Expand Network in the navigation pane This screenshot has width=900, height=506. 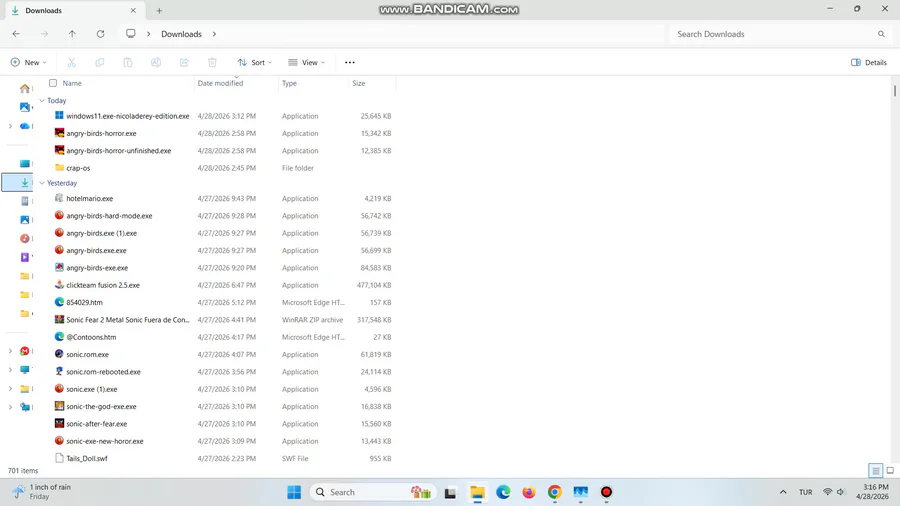tap(10, 407)
